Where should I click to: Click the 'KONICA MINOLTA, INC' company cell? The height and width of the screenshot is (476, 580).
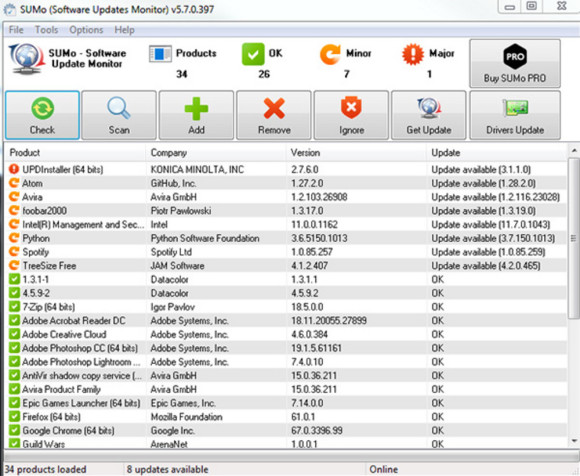[x=197, y=169]
